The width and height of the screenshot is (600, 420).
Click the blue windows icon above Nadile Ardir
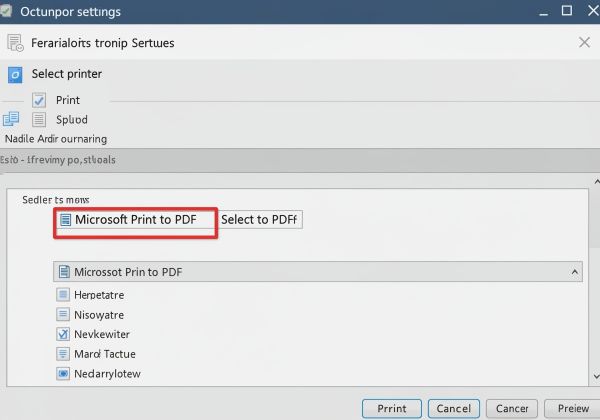pyautogui.click(x=11, y=119)
